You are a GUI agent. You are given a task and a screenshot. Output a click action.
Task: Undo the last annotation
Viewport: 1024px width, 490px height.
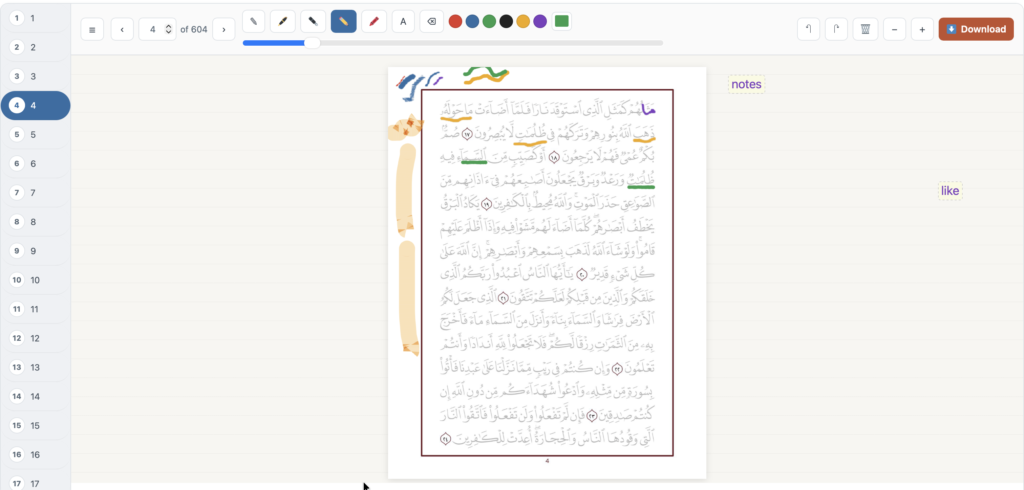coord(808,29)
